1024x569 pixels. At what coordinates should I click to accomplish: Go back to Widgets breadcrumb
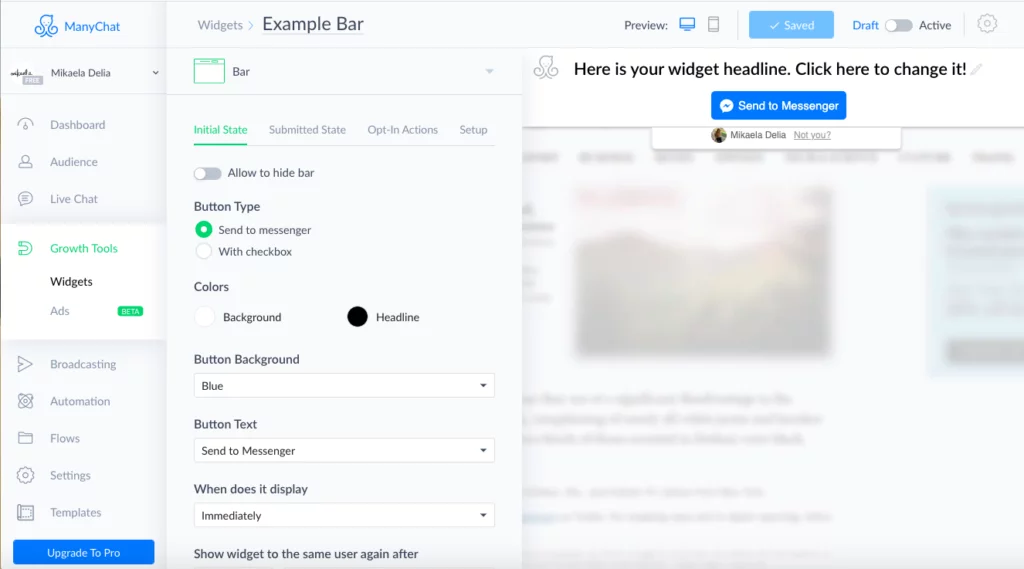click(220, 25)
